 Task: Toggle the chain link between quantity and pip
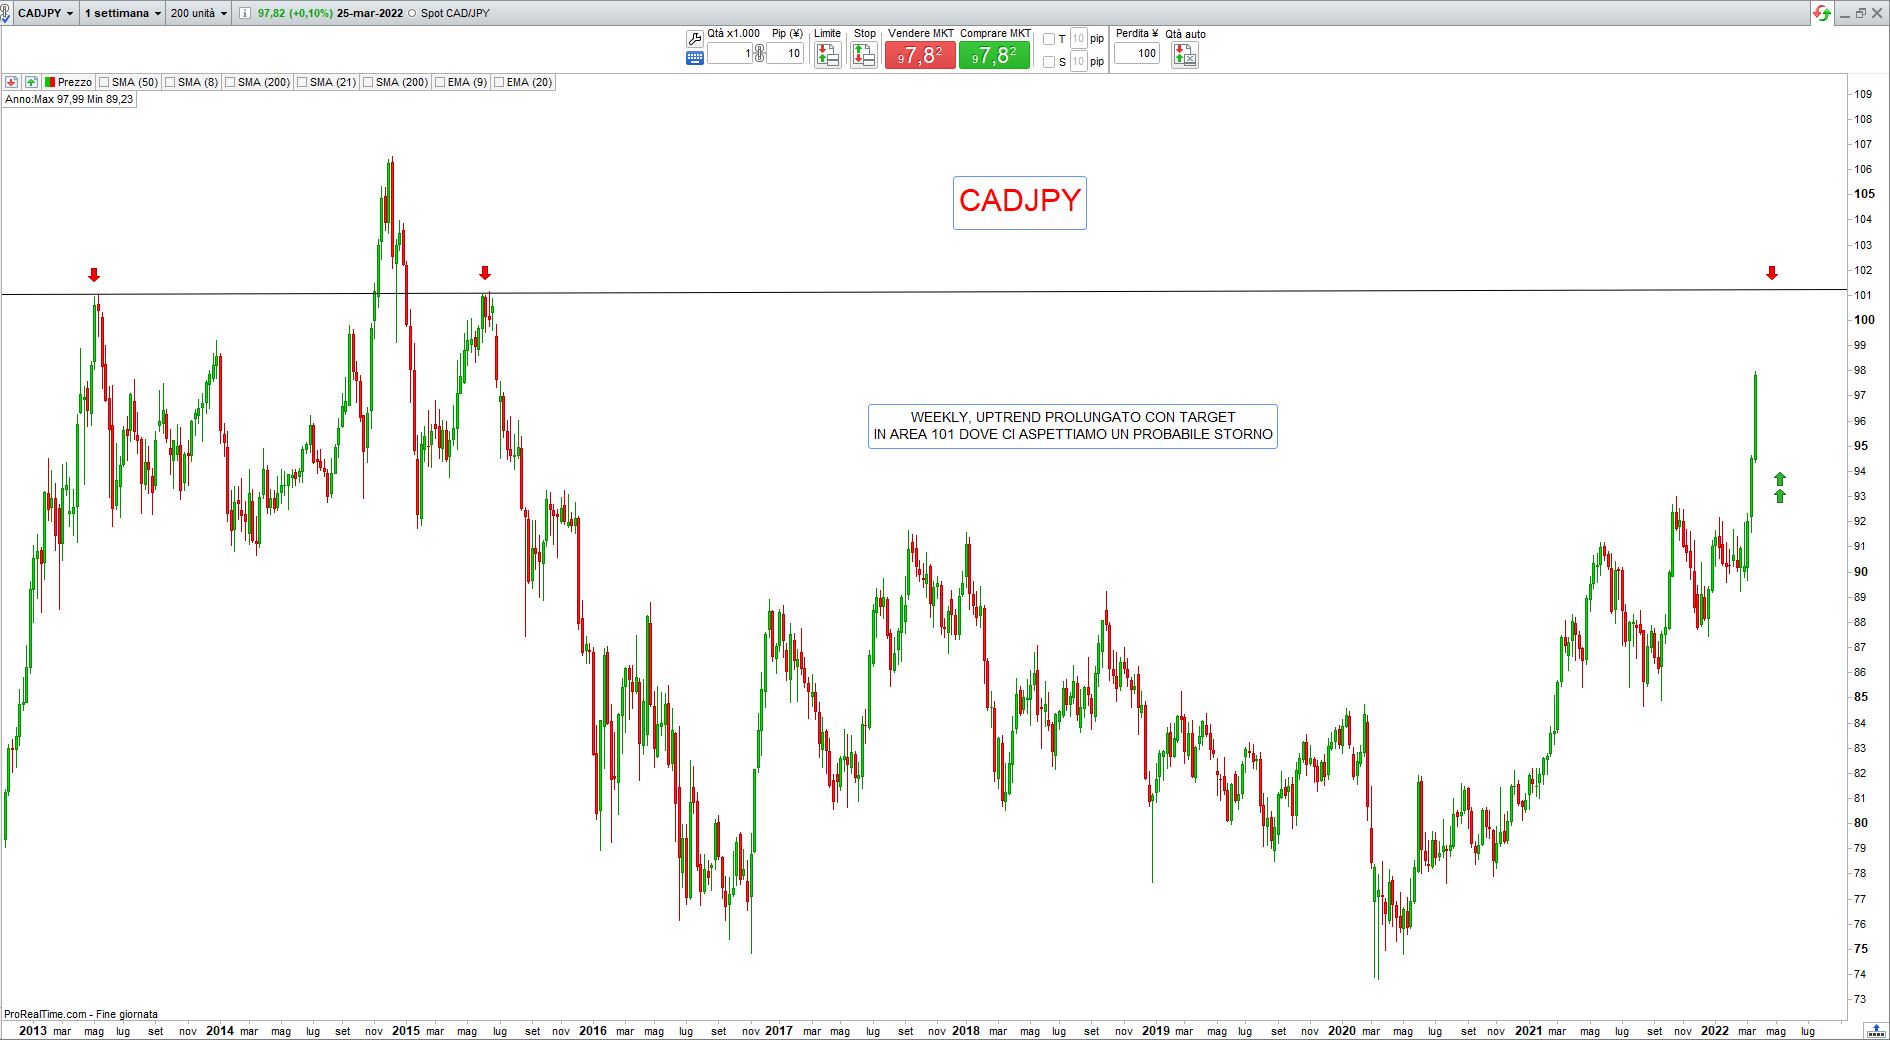(x=760, y=53)
